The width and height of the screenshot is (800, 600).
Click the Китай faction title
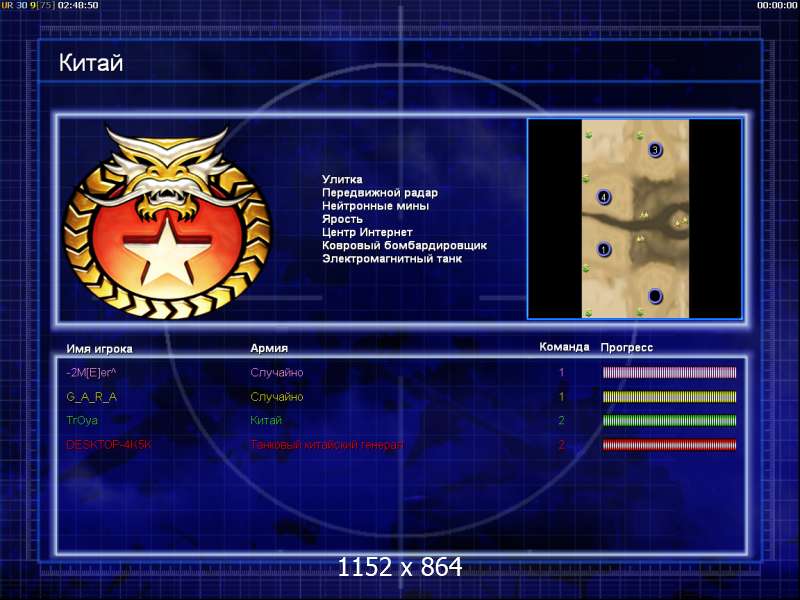click(91, 63)
